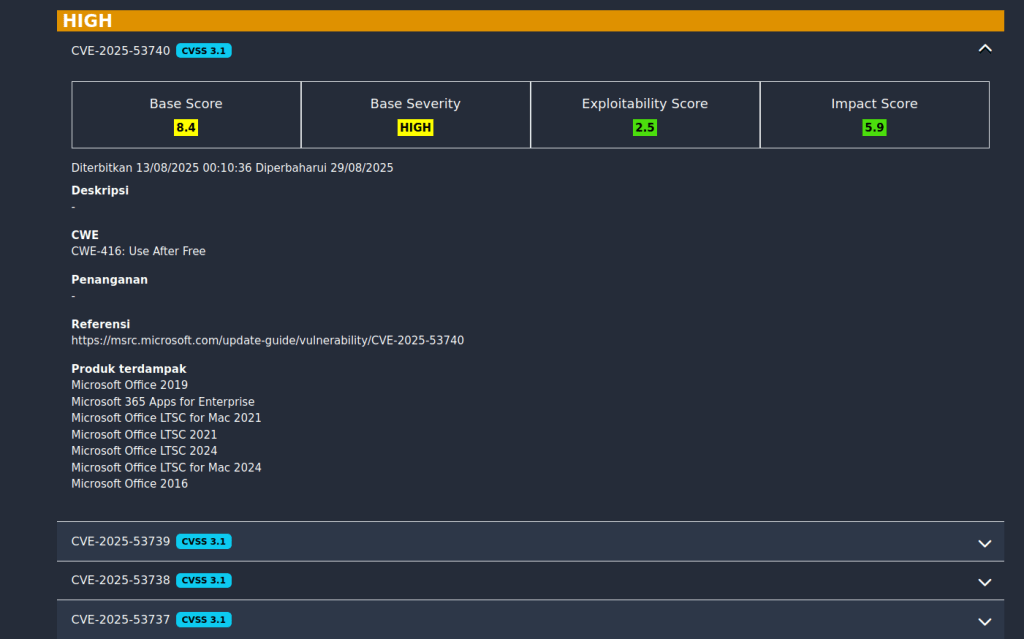
Task: Click Microsoft Office LTSC for Mac 2021
Action: pyautogui.click(x=166, y=418)
